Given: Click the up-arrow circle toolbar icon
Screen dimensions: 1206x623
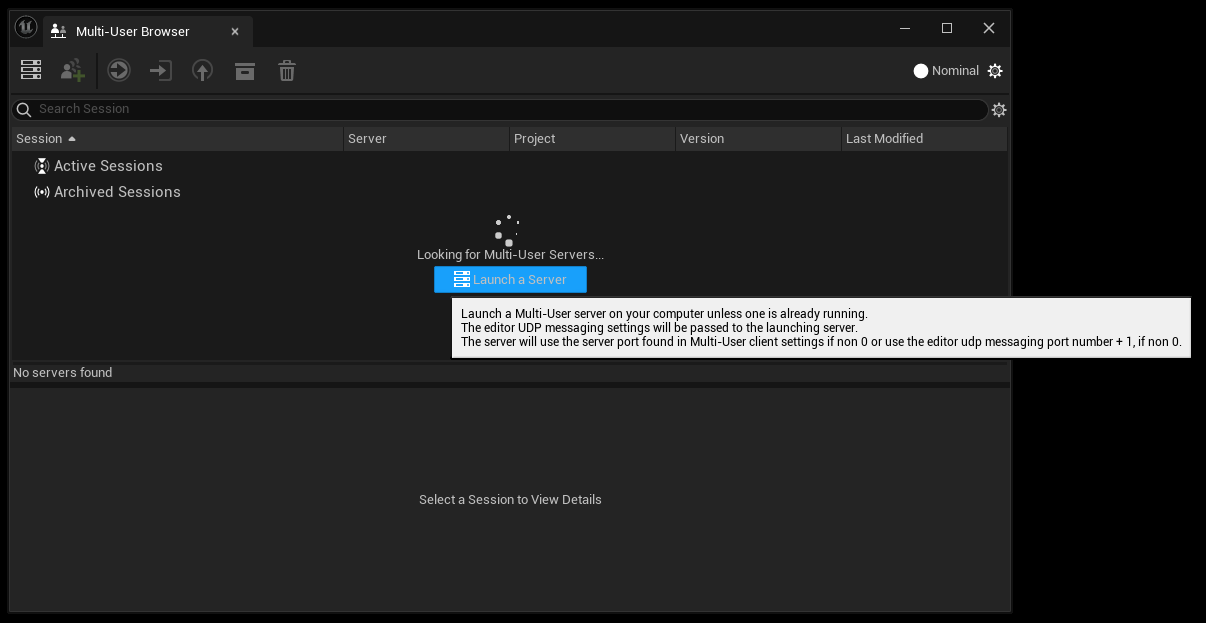Looking at the screenshot, I should coord(203,70).
